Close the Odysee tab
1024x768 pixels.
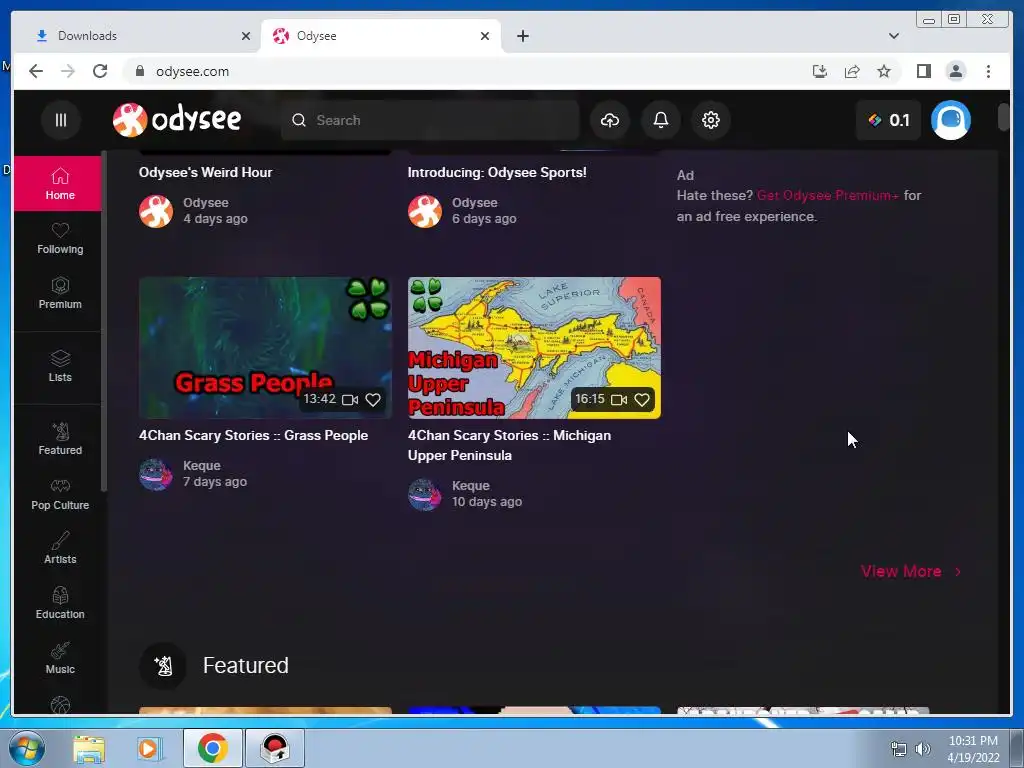coord(485,36)
